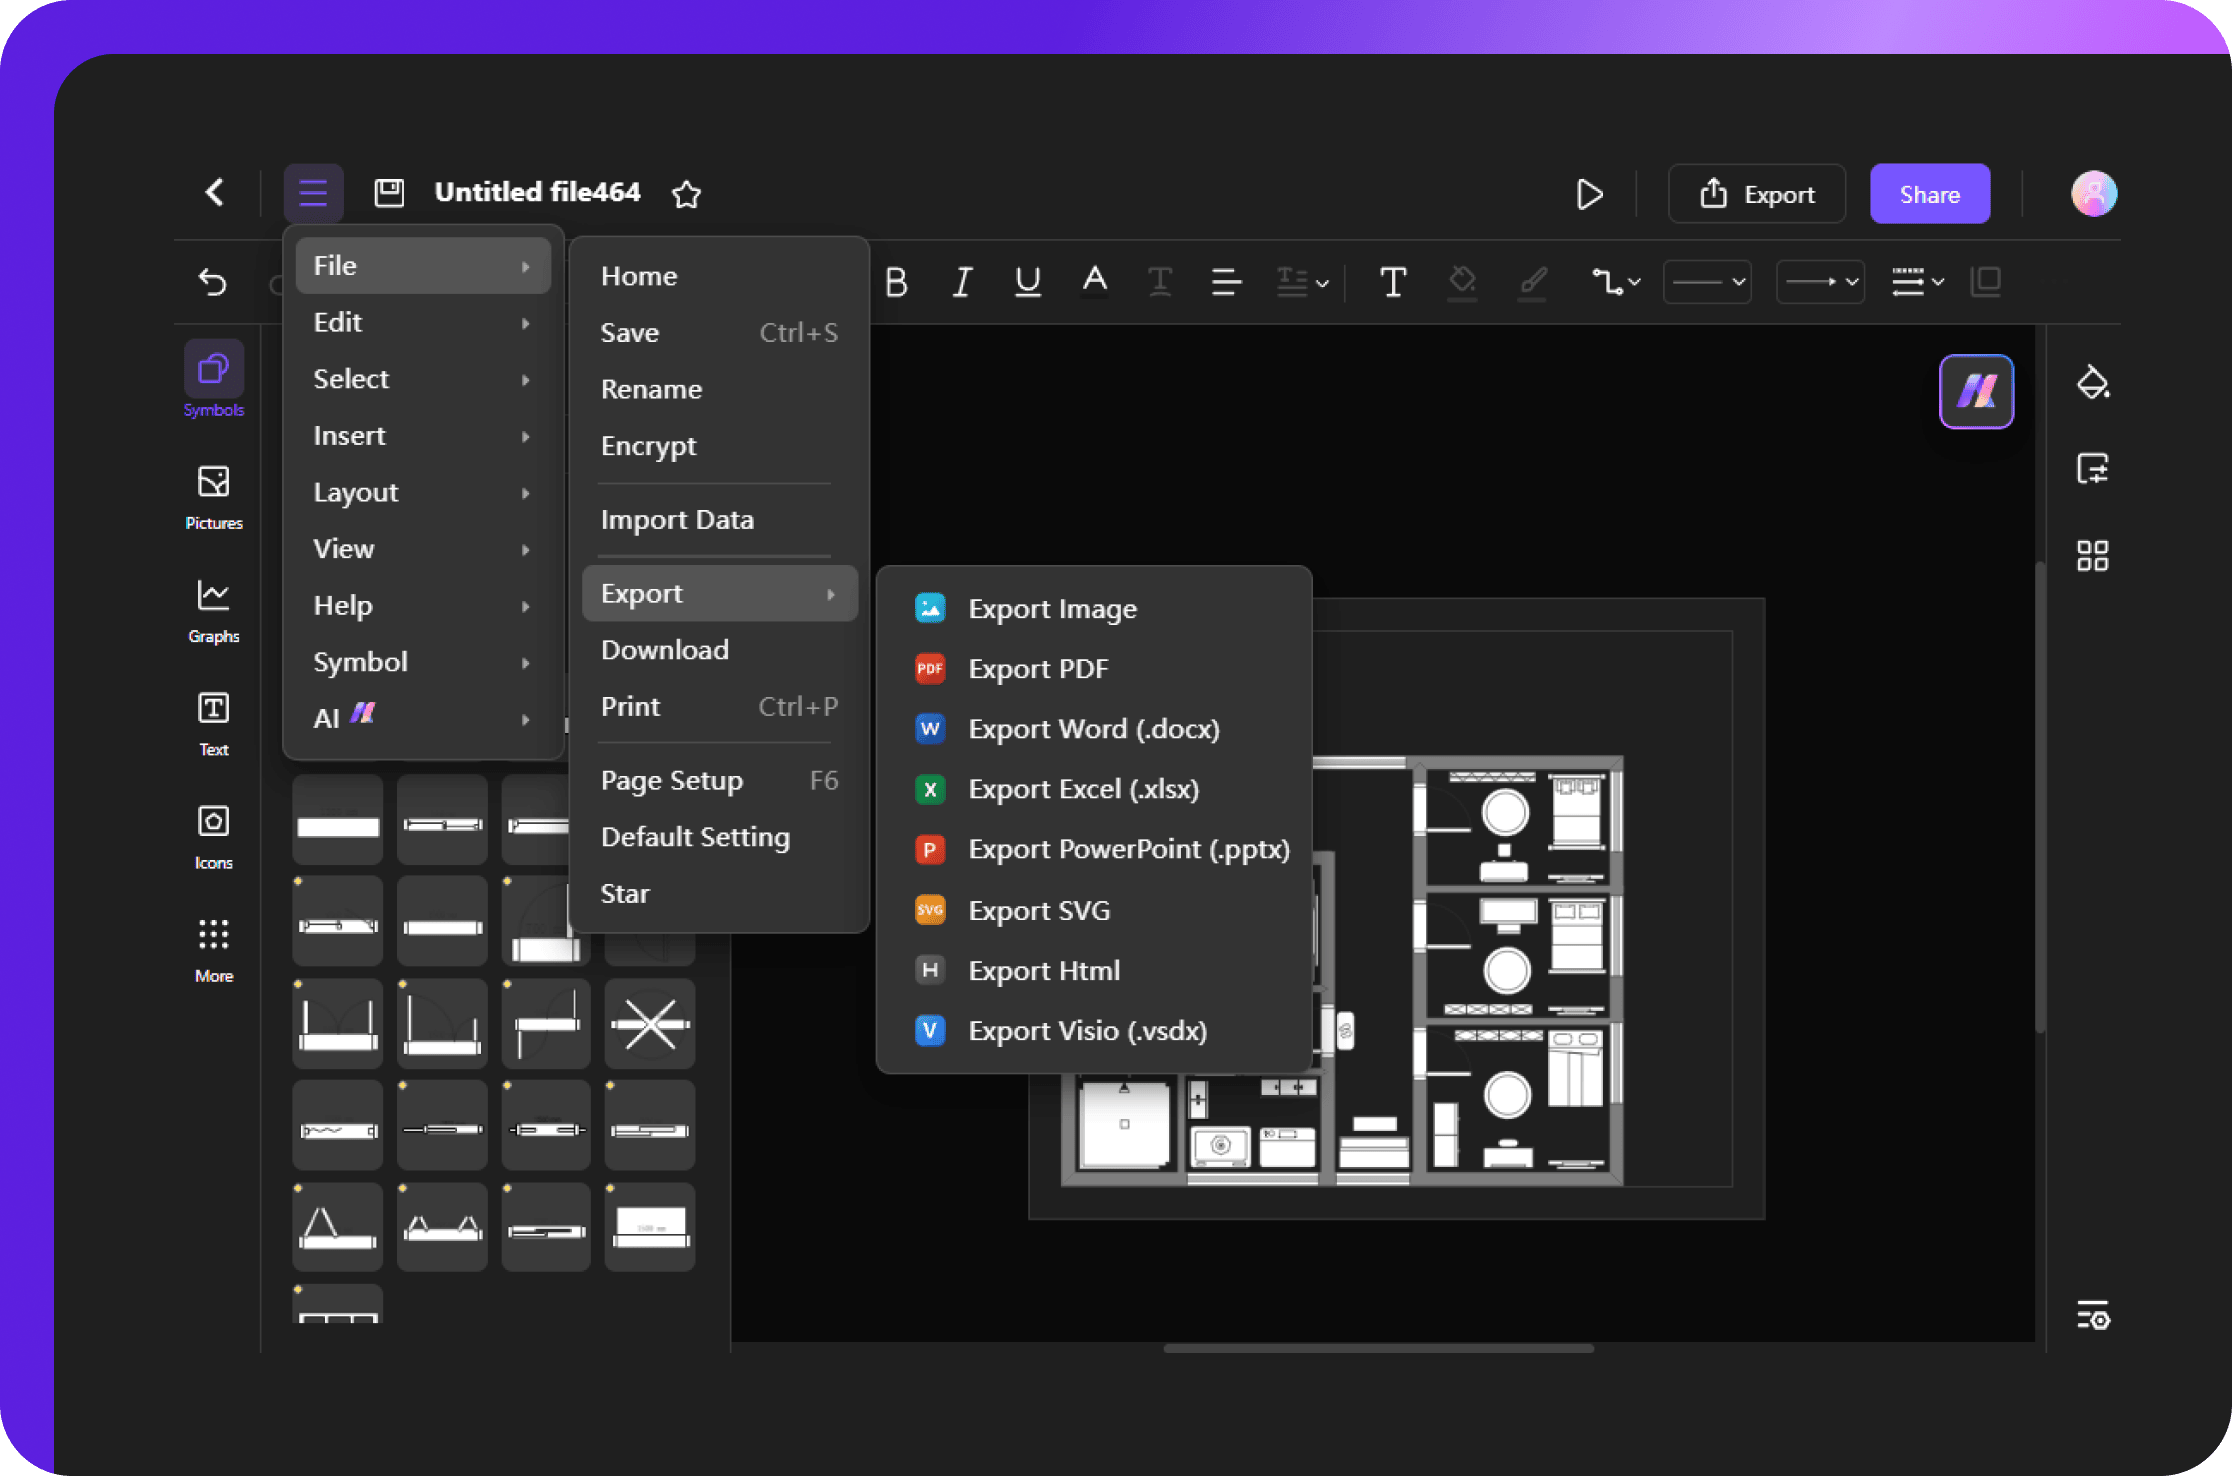Click the AI assistant floating button

point(1976,391)
